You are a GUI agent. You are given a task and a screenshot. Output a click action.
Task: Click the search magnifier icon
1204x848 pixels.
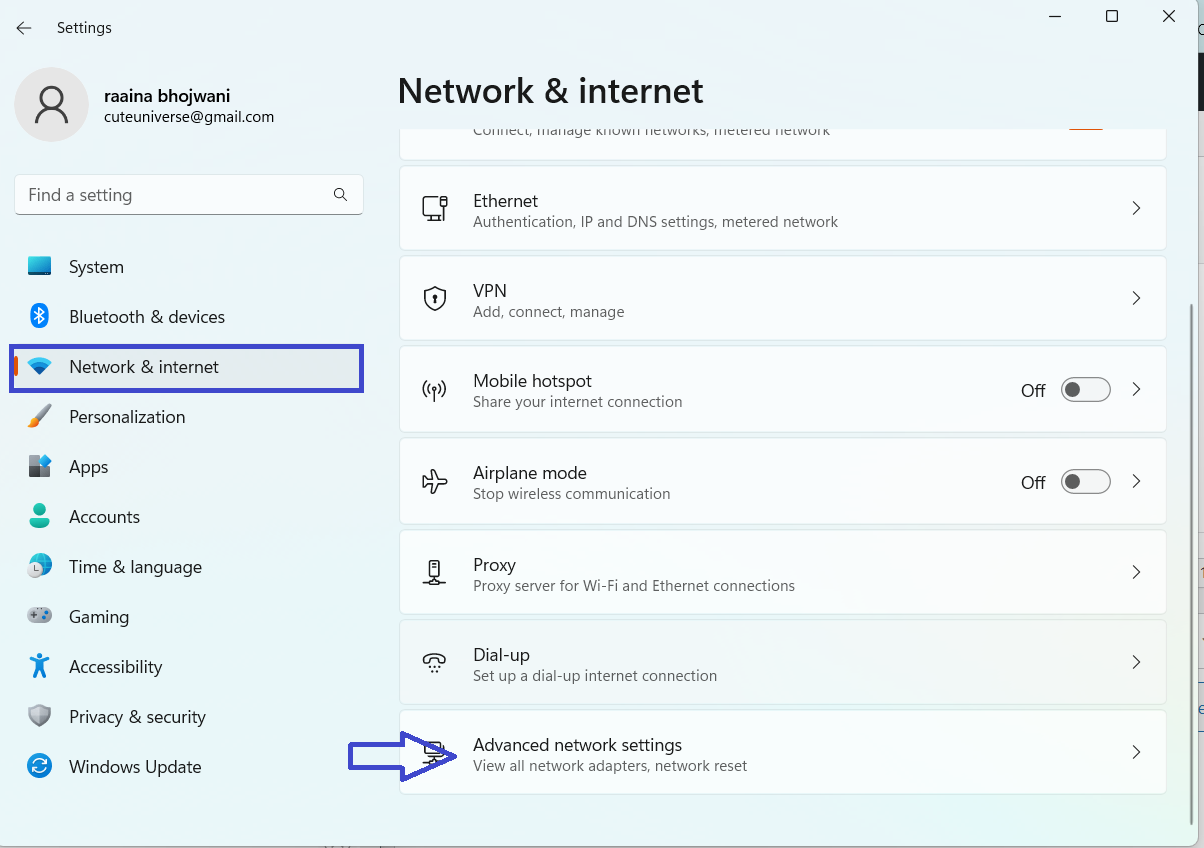click(x=340, y=195)
